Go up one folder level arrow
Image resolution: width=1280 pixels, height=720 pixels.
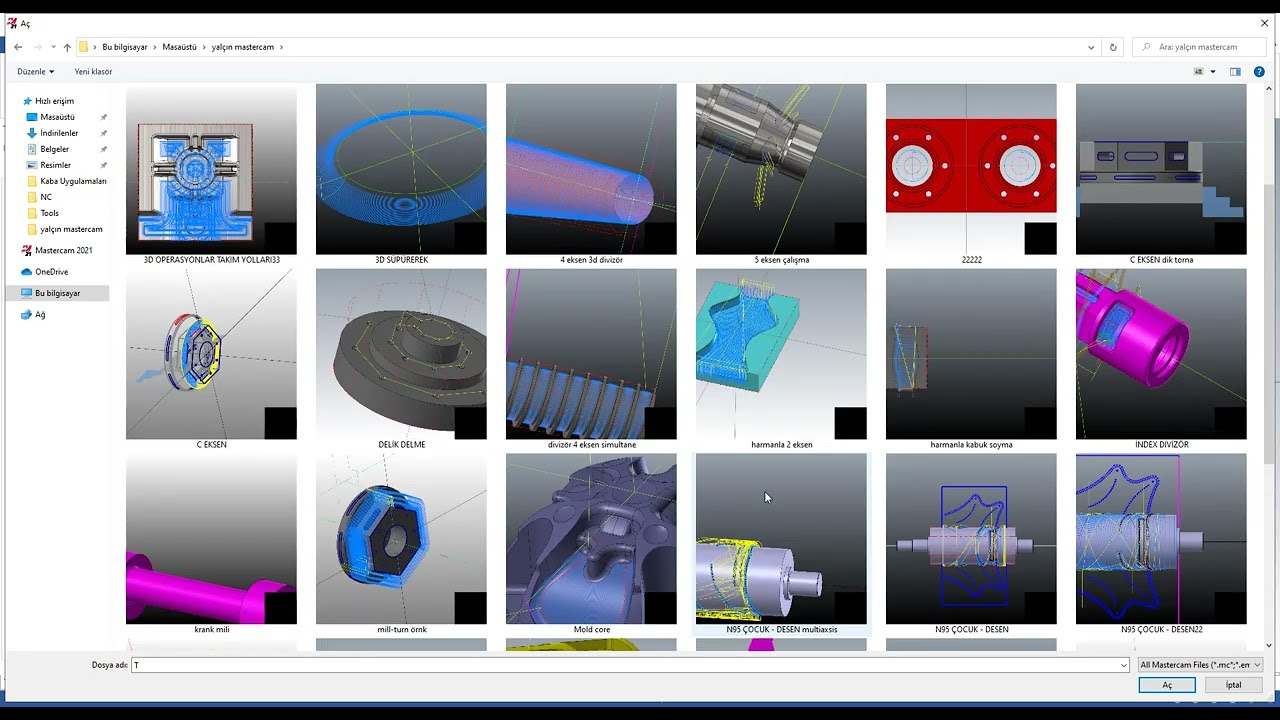click(x=67, y=47)
